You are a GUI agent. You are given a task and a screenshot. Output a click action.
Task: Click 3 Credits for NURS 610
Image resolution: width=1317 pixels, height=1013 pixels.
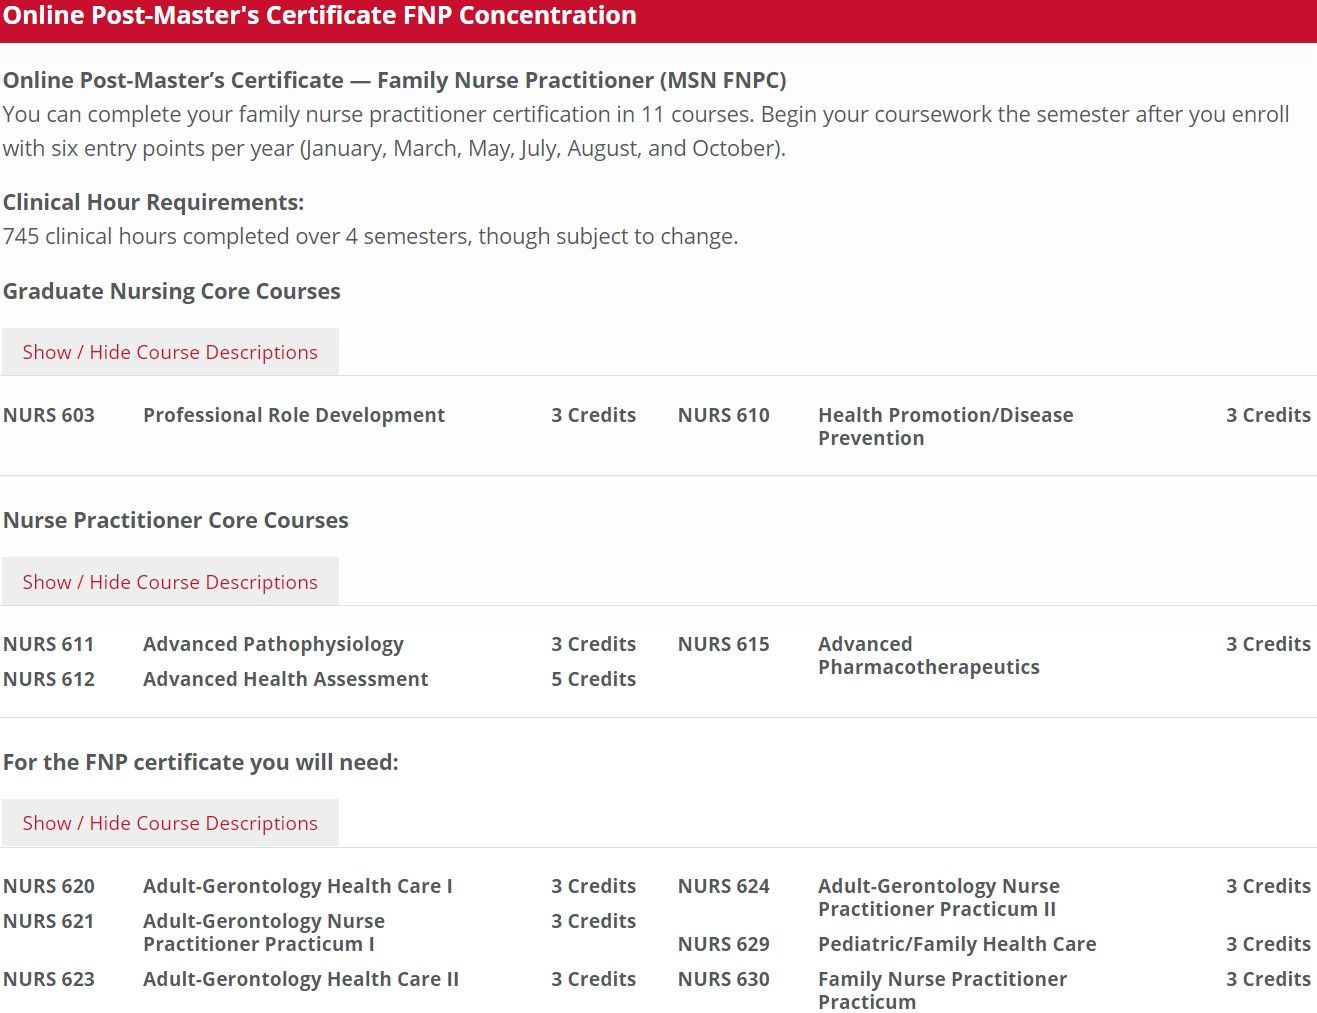[x=1269, y=415]
